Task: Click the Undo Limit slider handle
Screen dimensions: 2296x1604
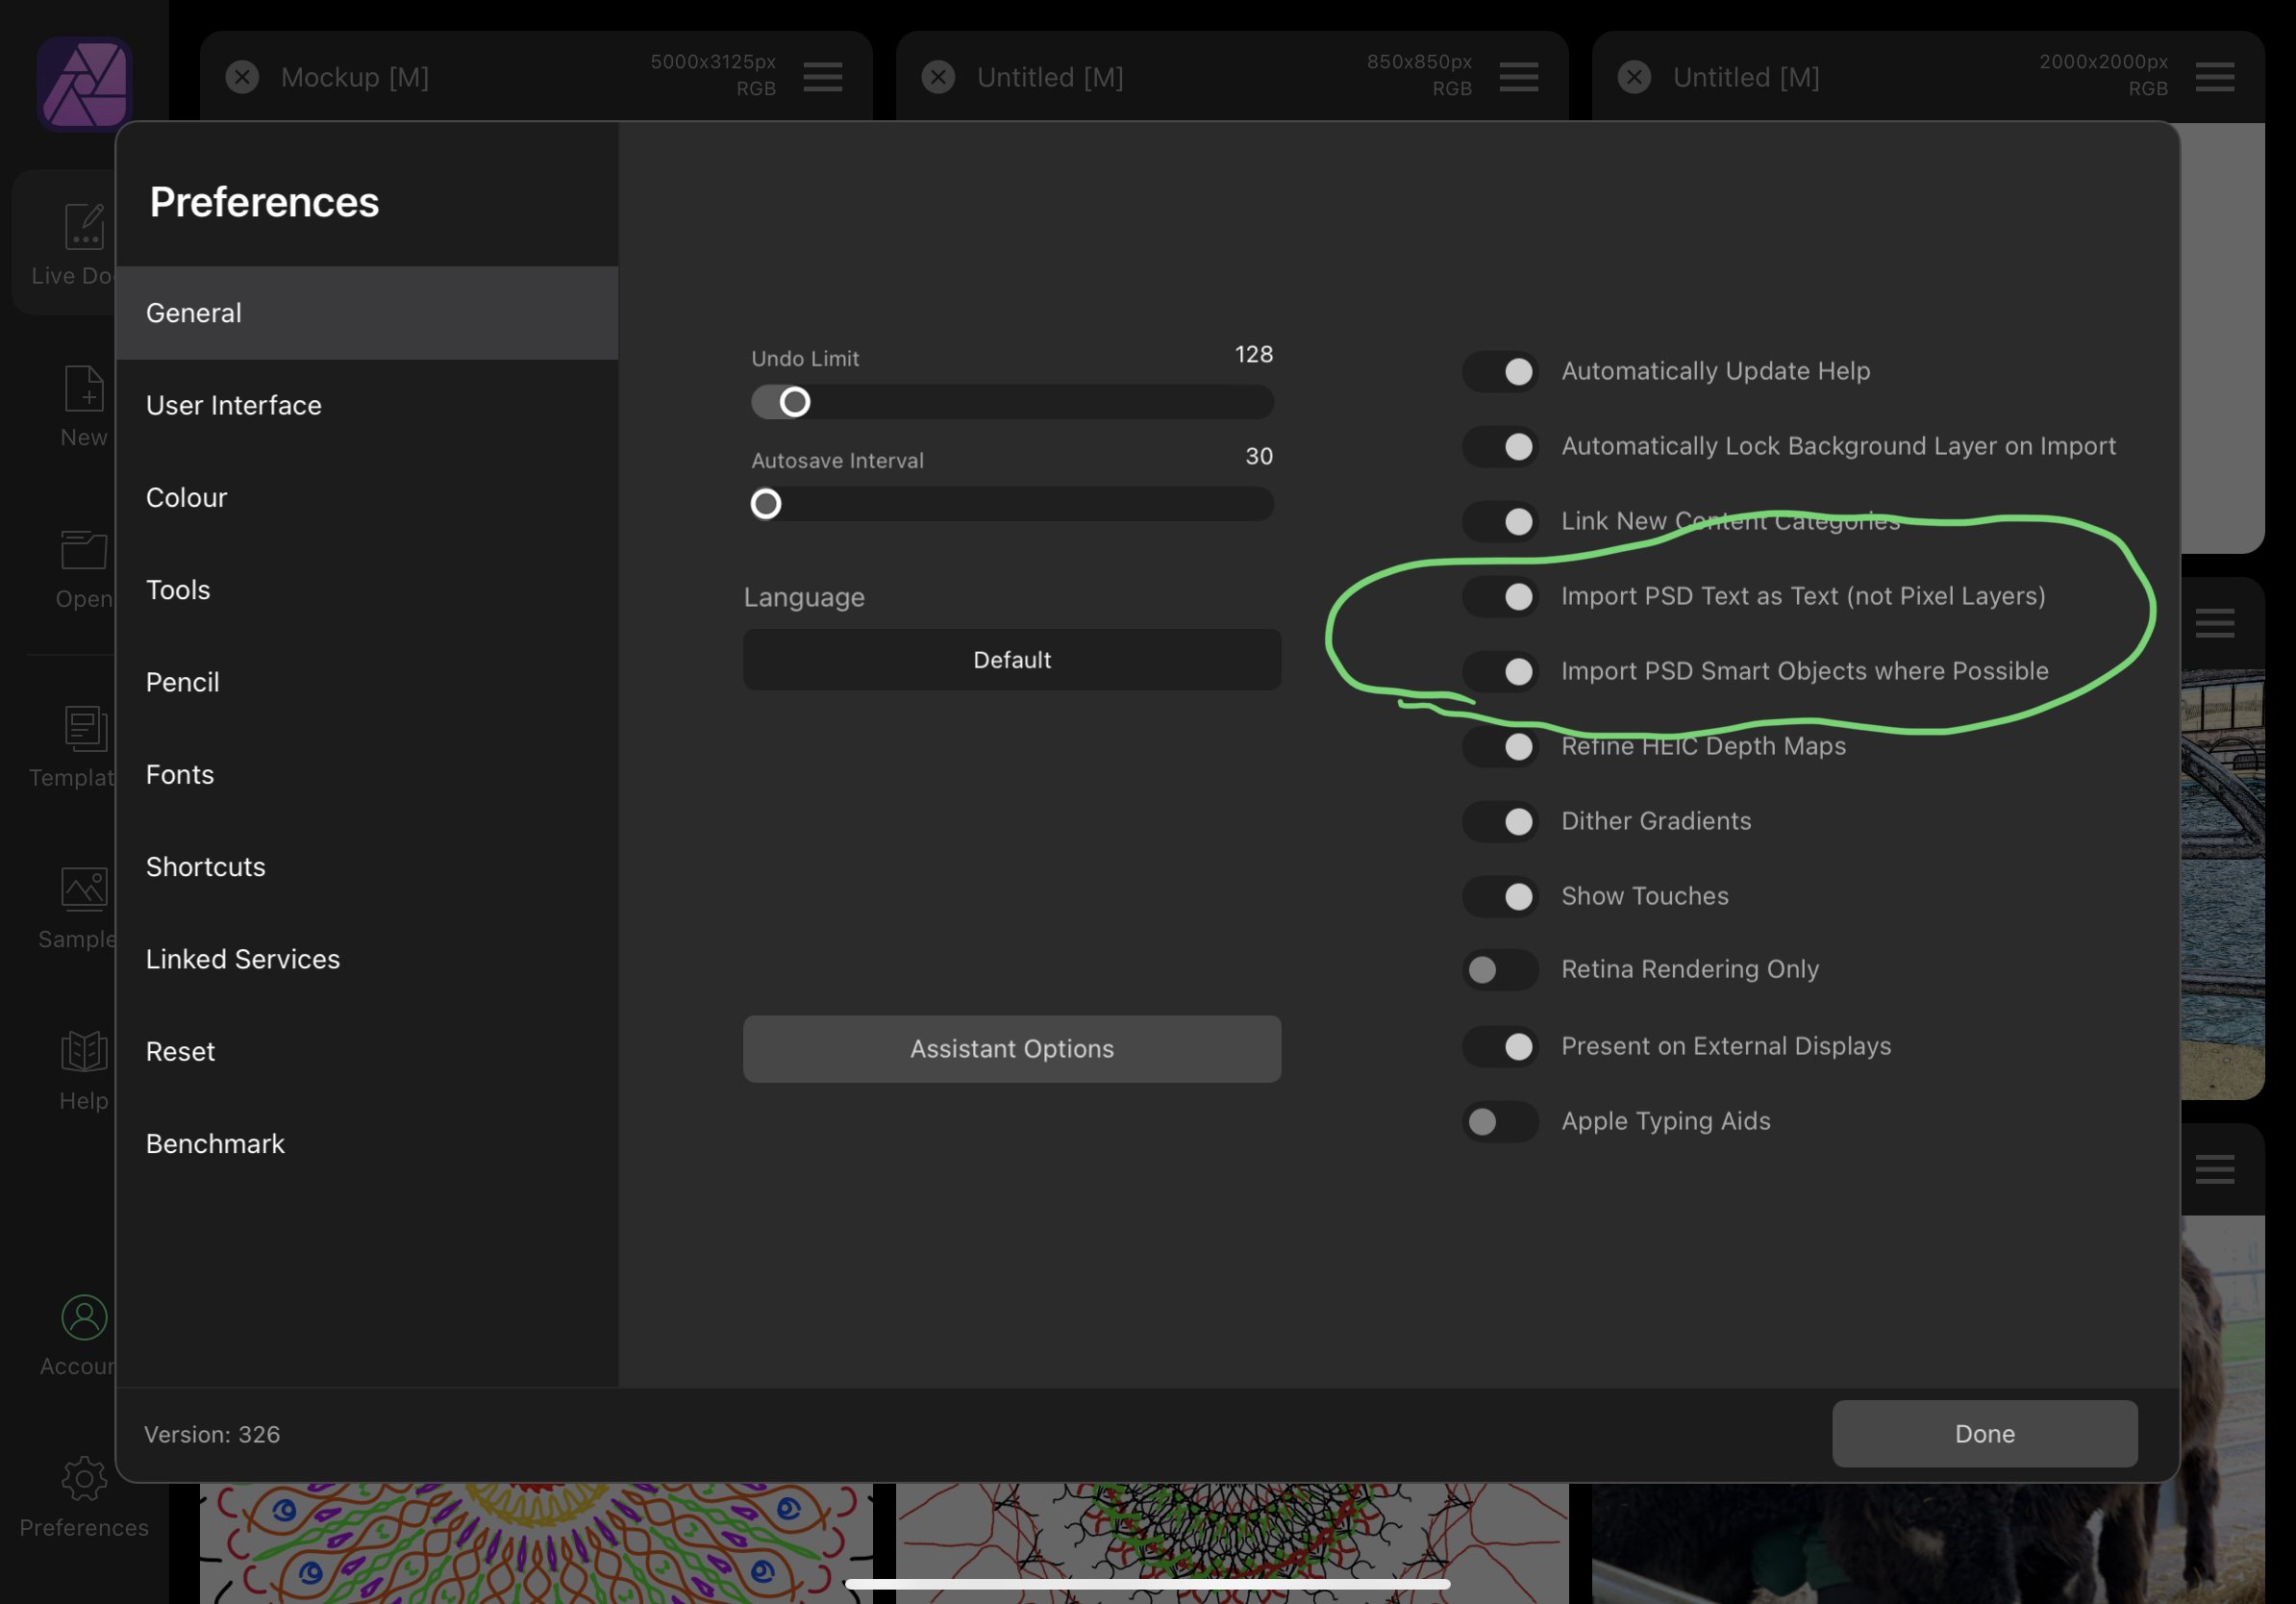Action: (x=795, y=402)
